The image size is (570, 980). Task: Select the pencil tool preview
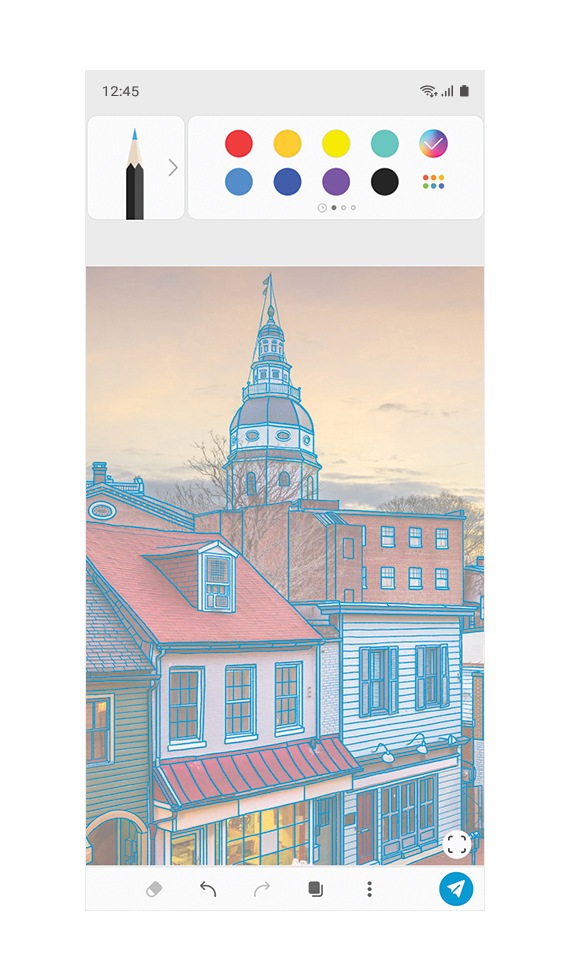[x=135, y=173]
